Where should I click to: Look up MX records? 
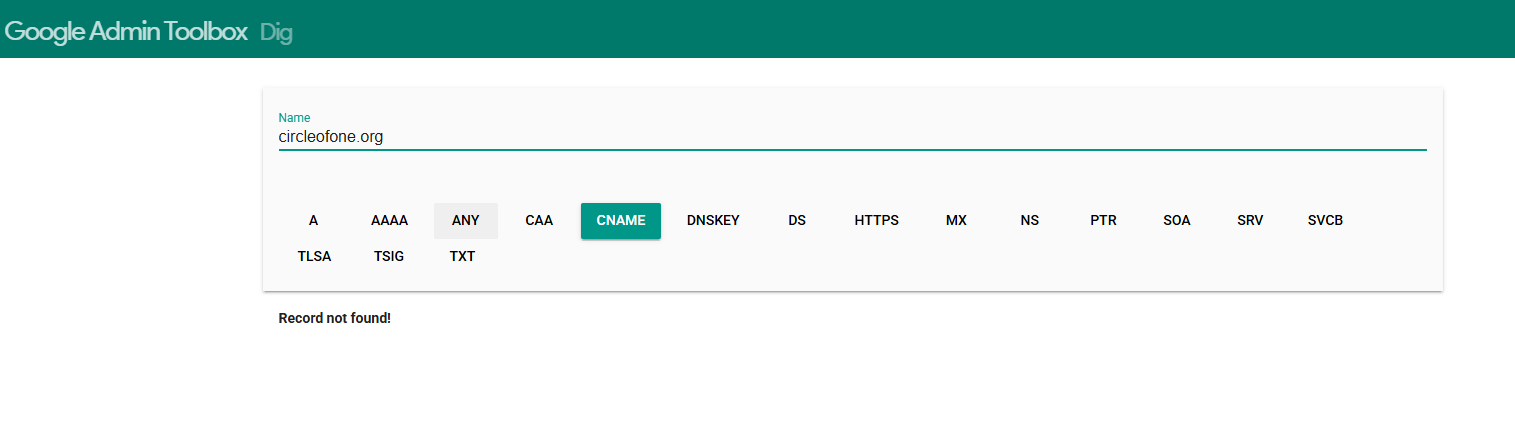tap(956, 221)
